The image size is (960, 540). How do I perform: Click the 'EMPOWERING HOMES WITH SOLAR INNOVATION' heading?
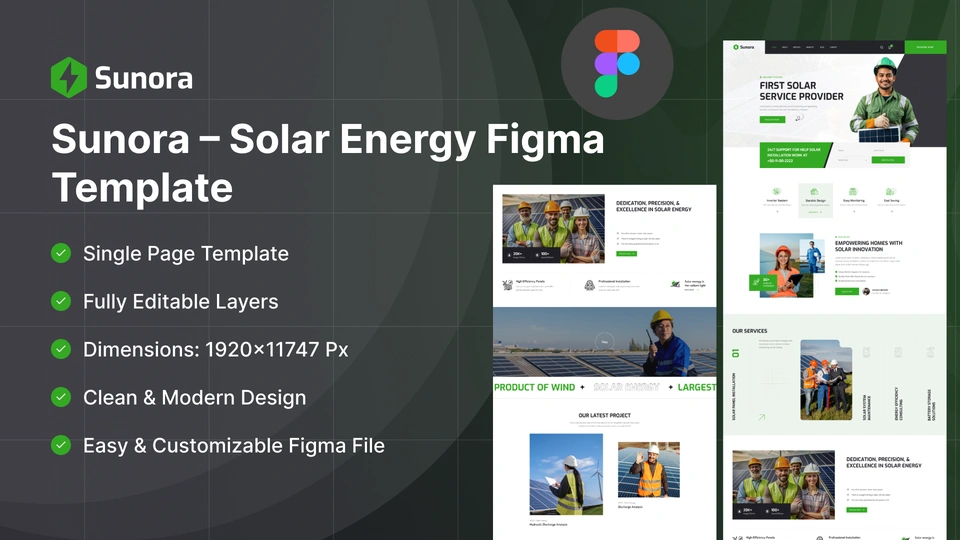[868, 246]
